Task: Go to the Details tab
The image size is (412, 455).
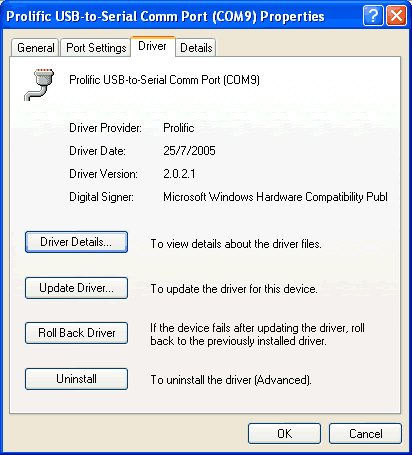Action: pos(196,48)
